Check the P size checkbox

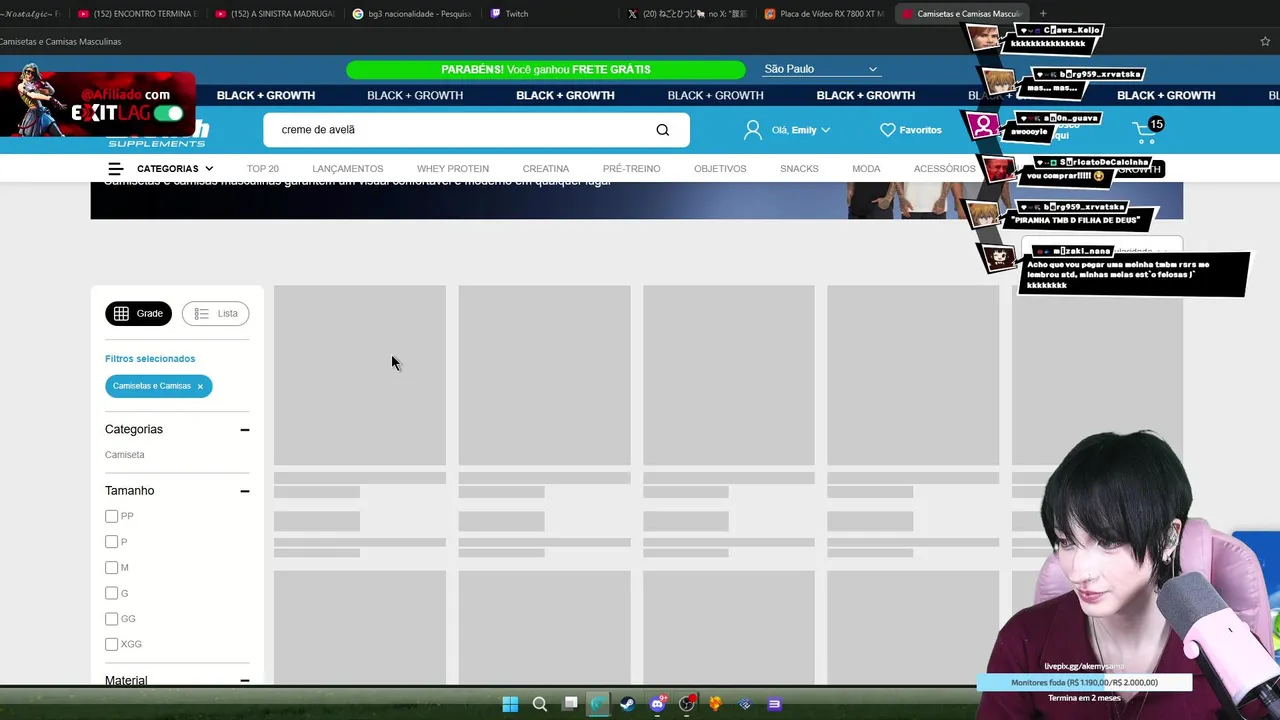click(x=111, y=542)
